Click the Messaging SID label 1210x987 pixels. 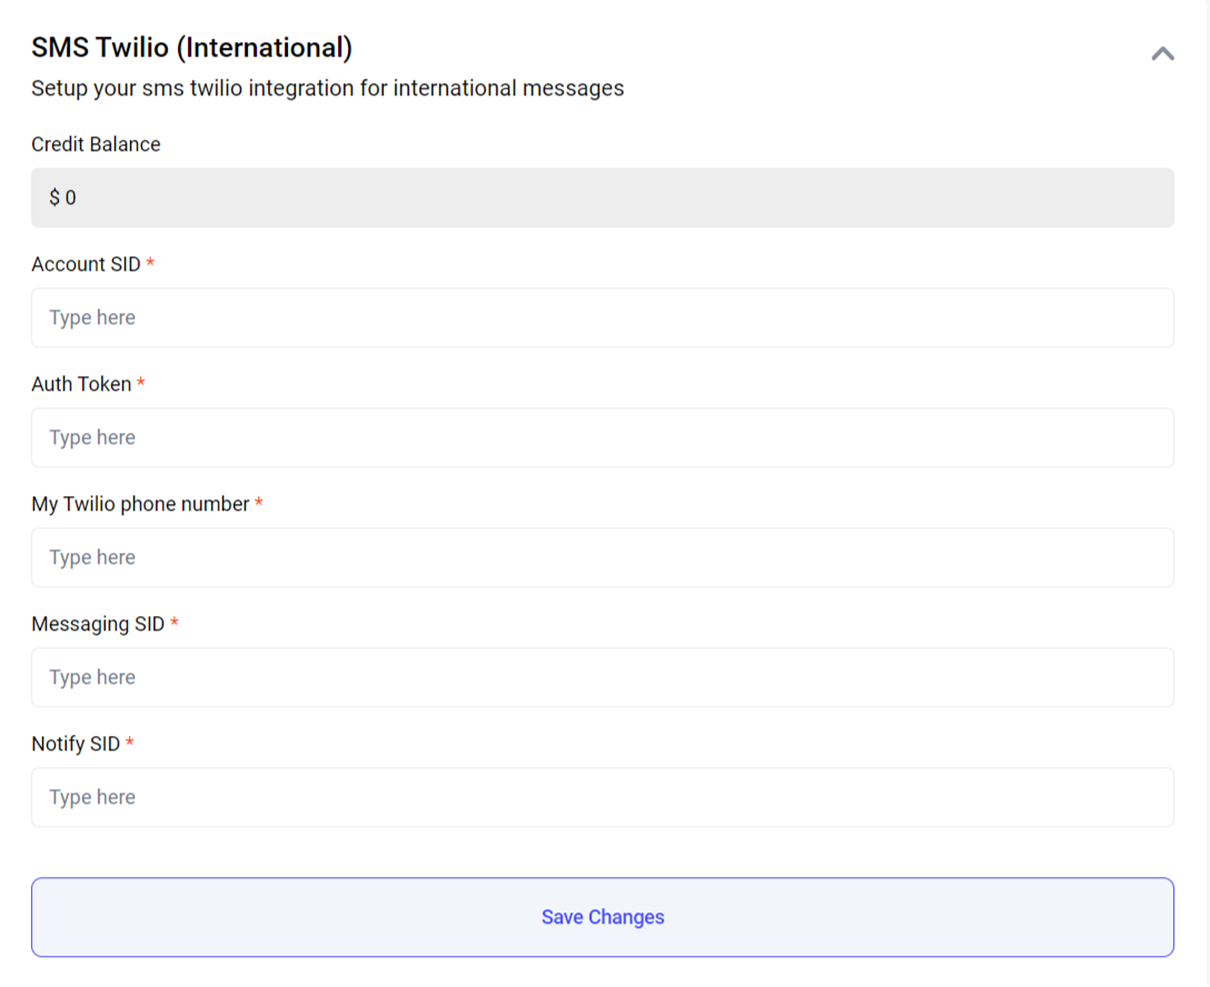point(98,624)
